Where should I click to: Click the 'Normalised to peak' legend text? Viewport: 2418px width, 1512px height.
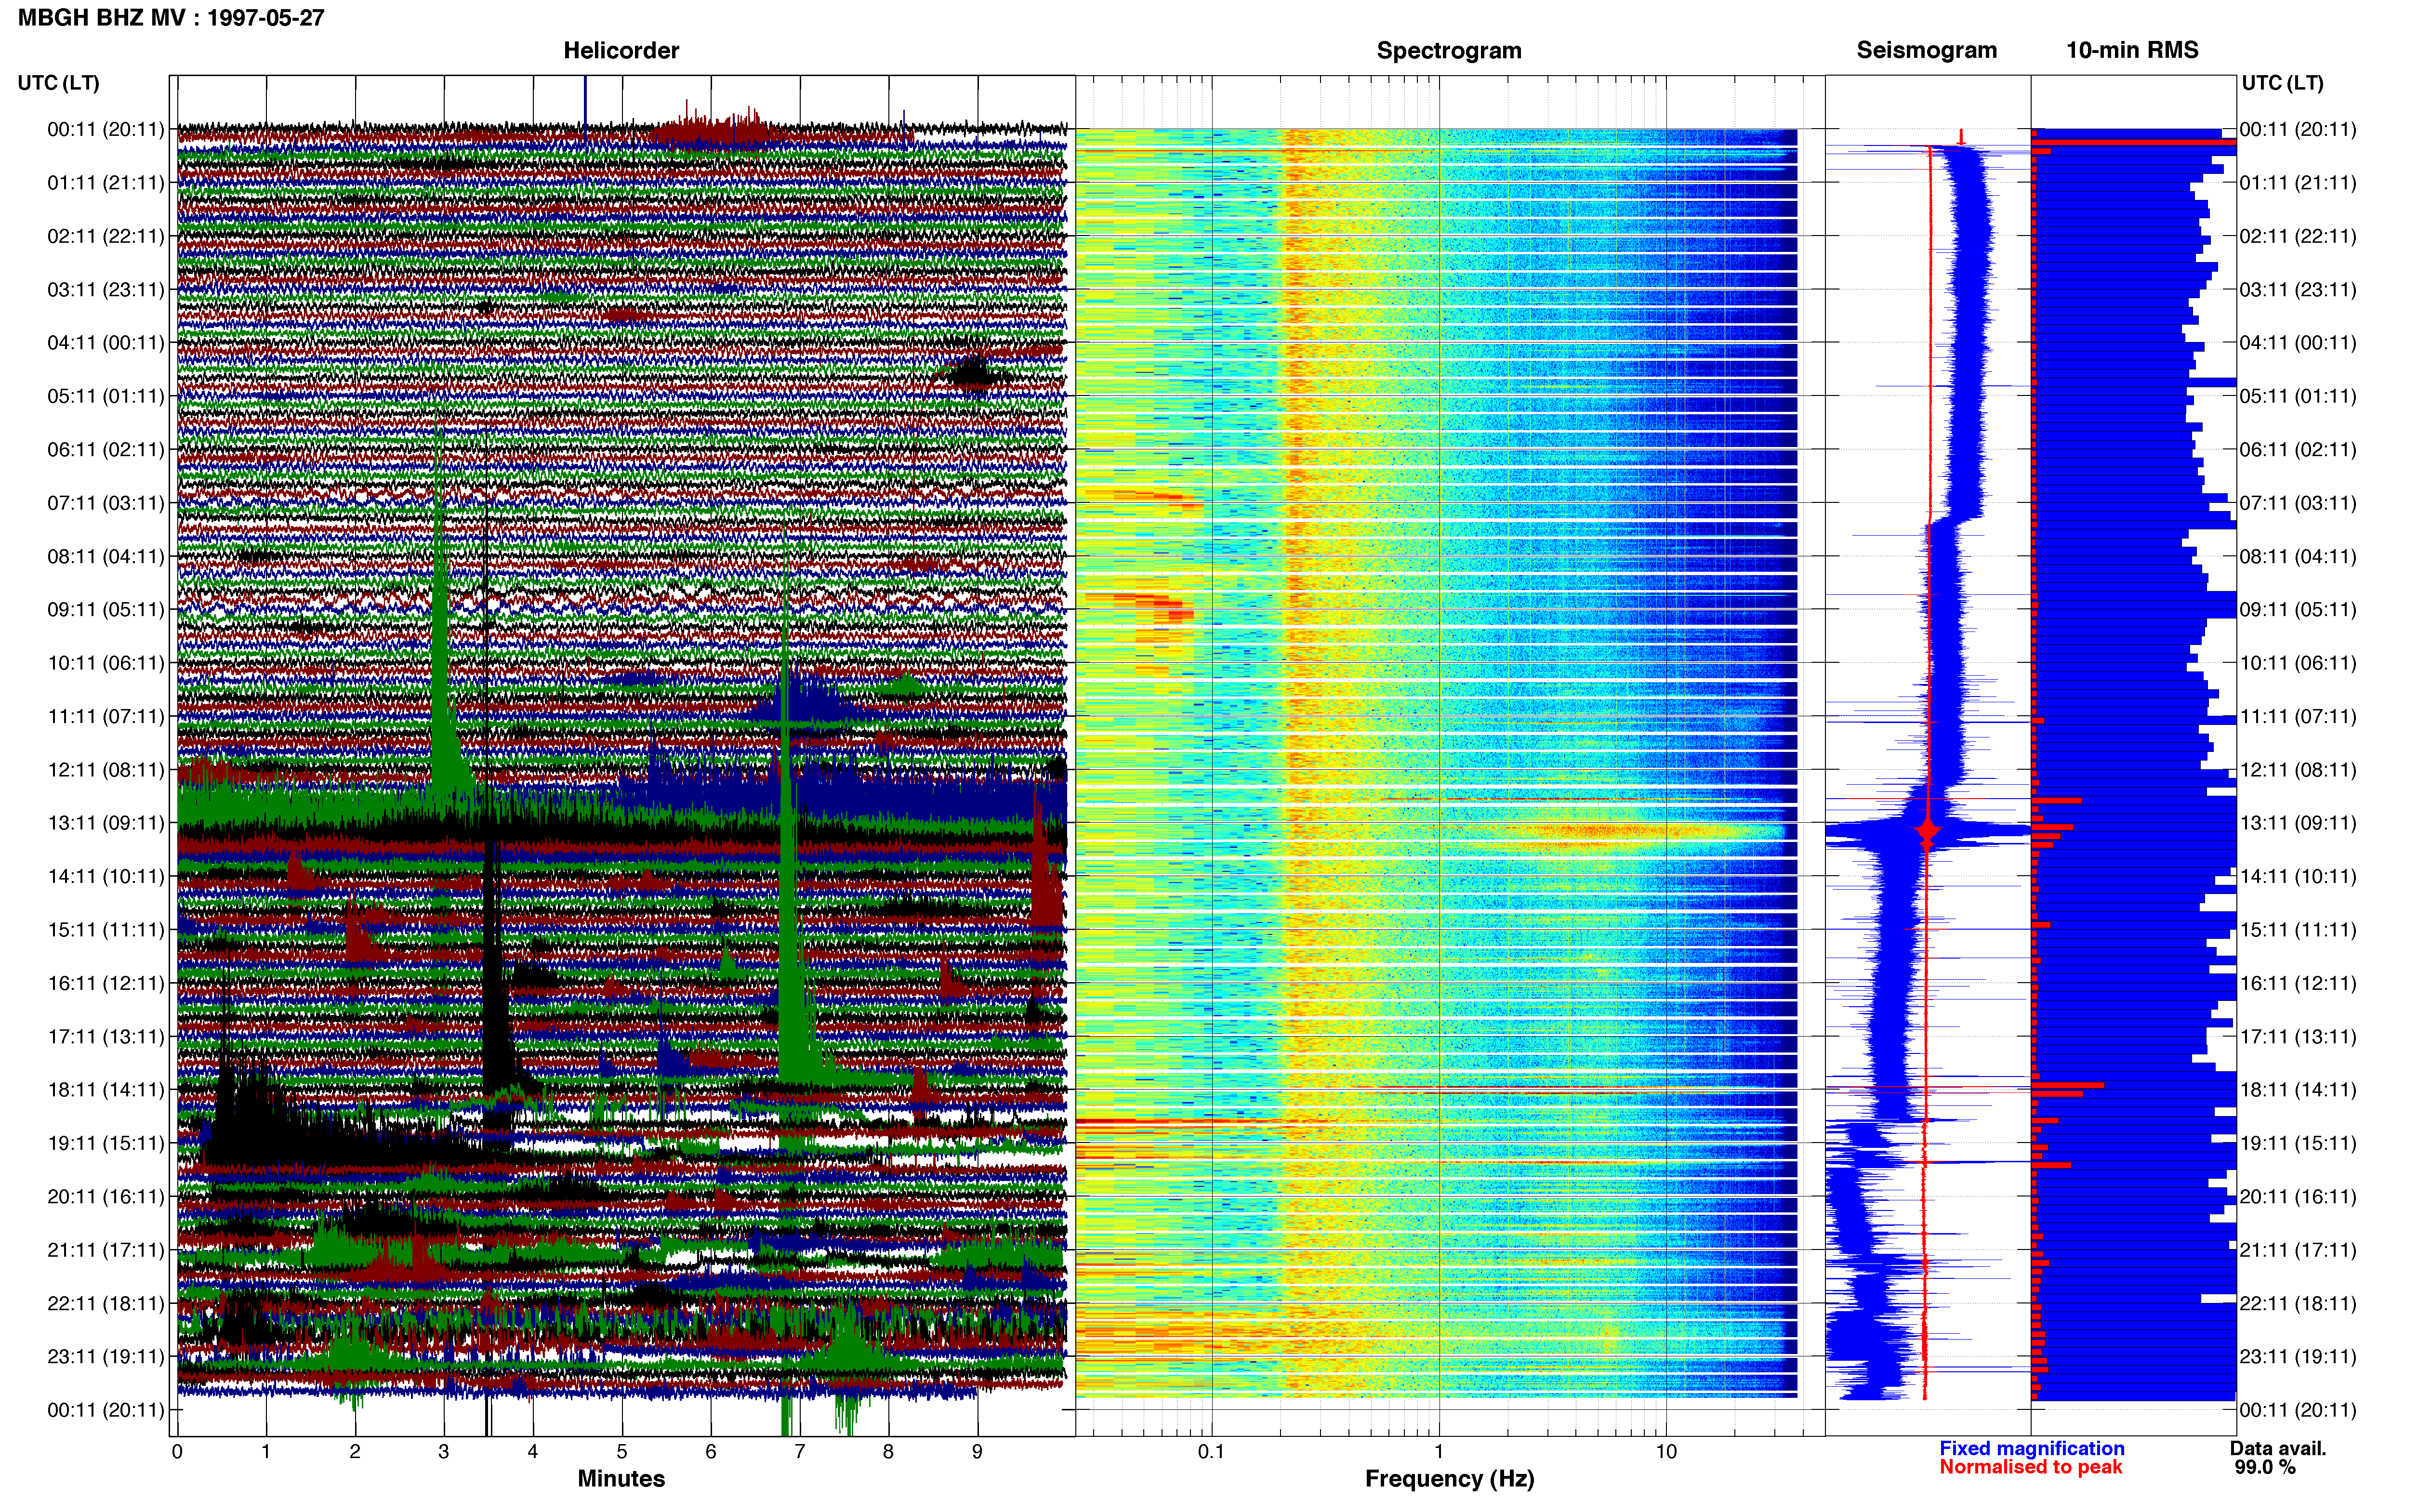click(x=2030, y=1467)
